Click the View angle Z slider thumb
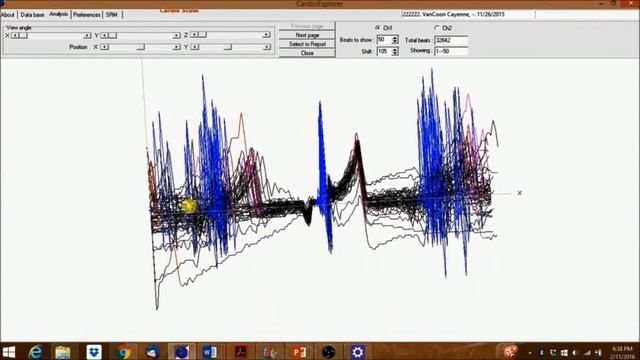 pos(202,35)
